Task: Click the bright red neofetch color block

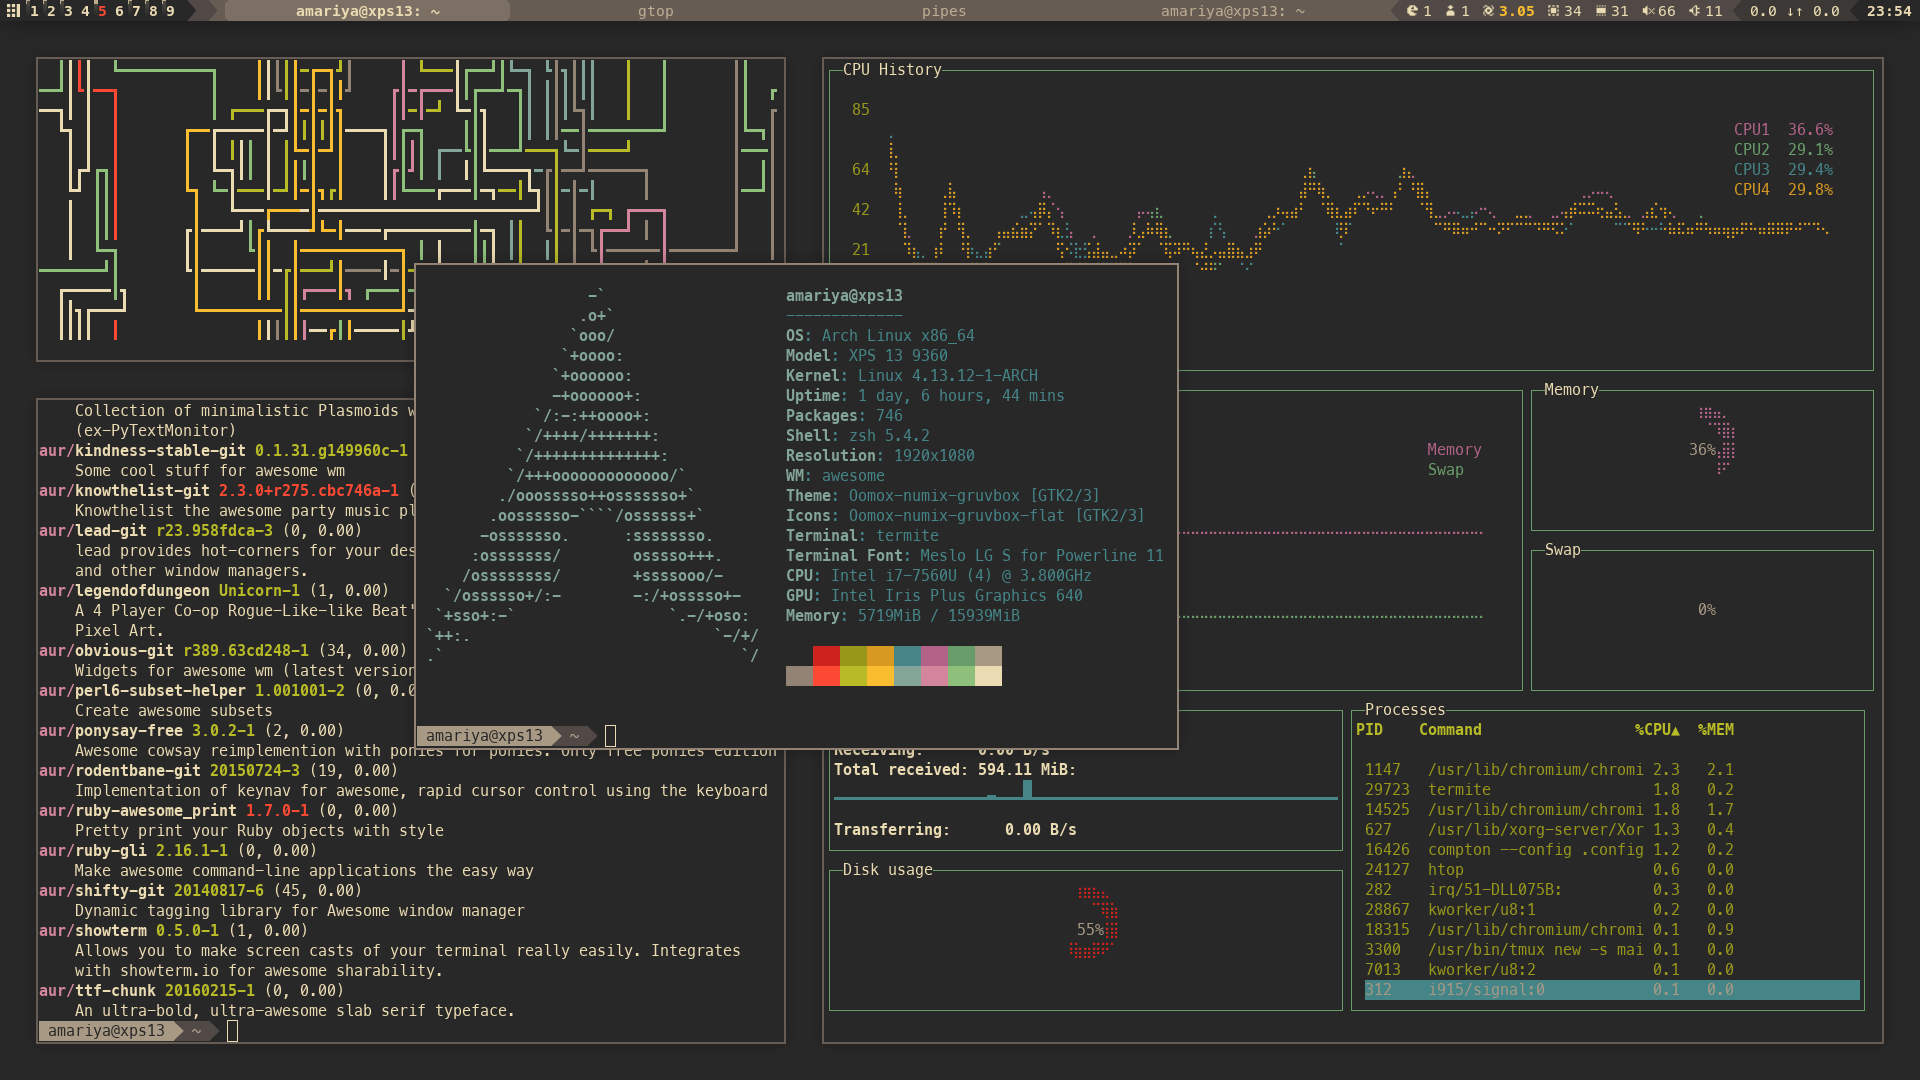Action: click(826, 676)
